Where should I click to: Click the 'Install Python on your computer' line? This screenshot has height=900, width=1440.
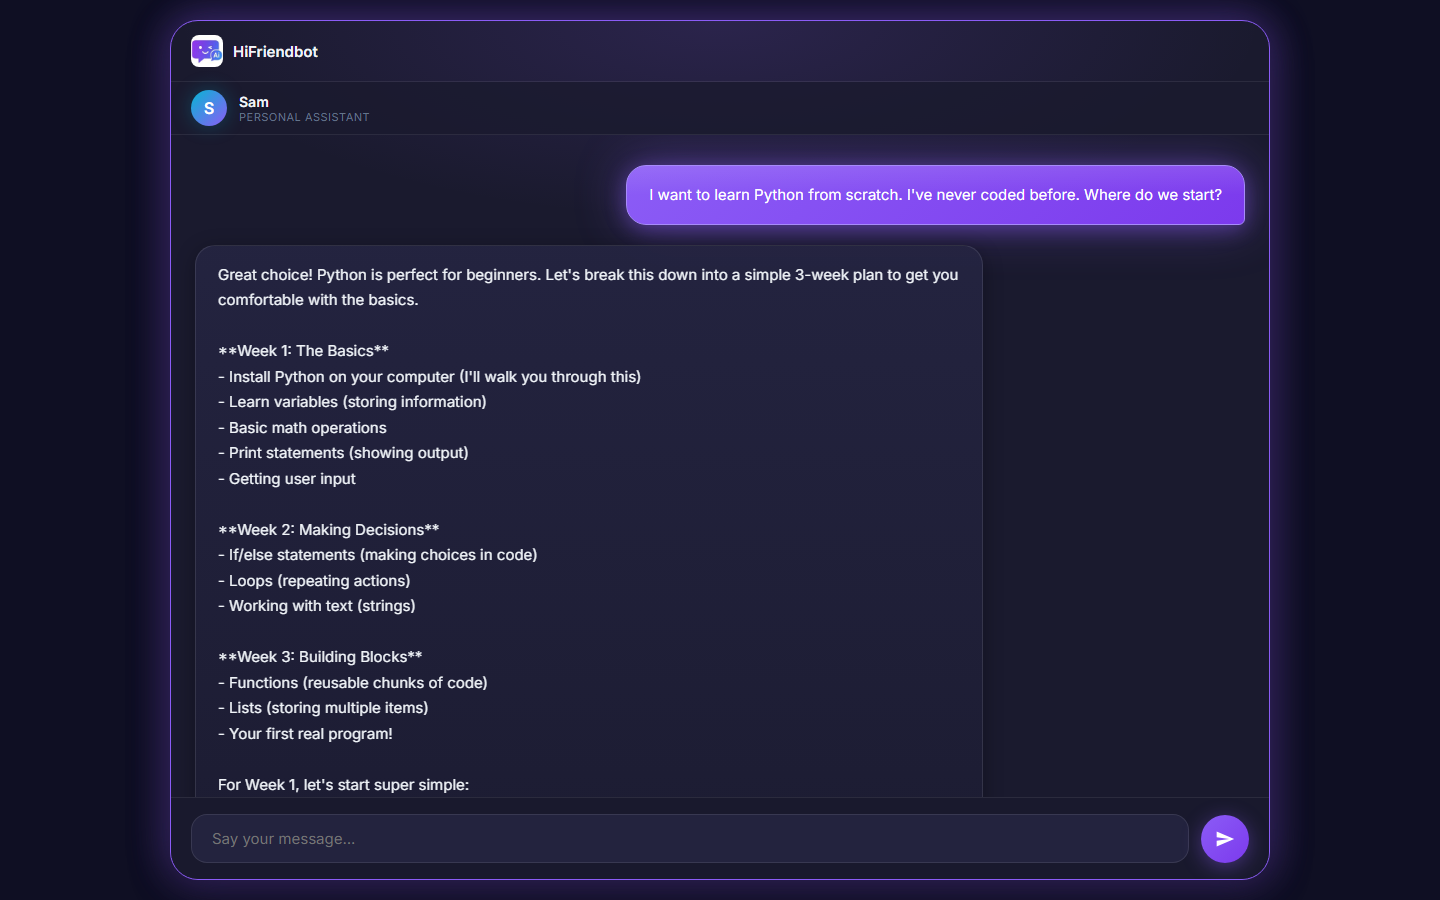[429, 377]
